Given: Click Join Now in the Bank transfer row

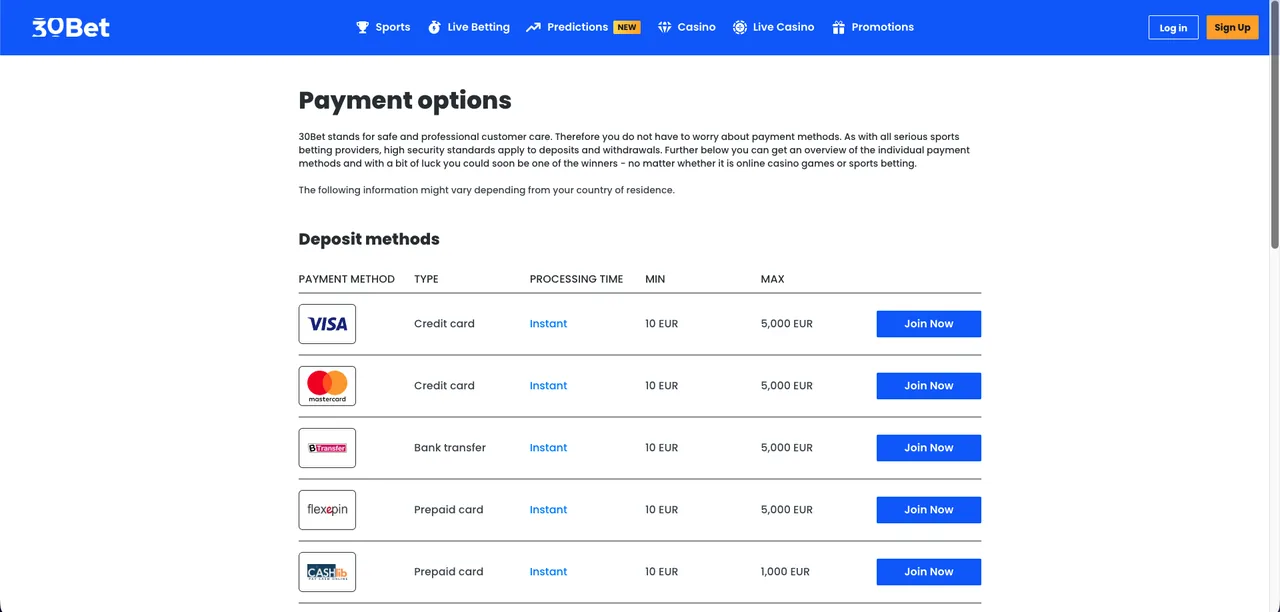Looking at the screenshot, I should [929, 448].
